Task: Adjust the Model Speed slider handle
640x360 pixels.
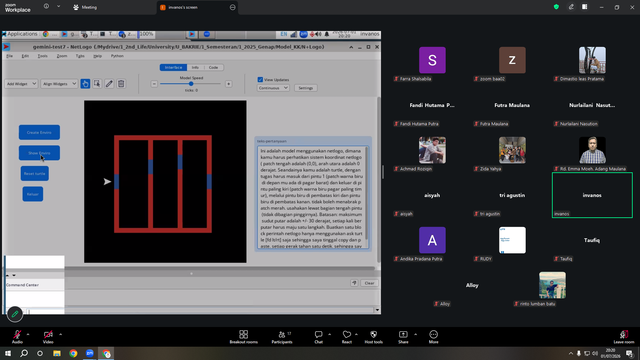Action: (x=191, y=84)
